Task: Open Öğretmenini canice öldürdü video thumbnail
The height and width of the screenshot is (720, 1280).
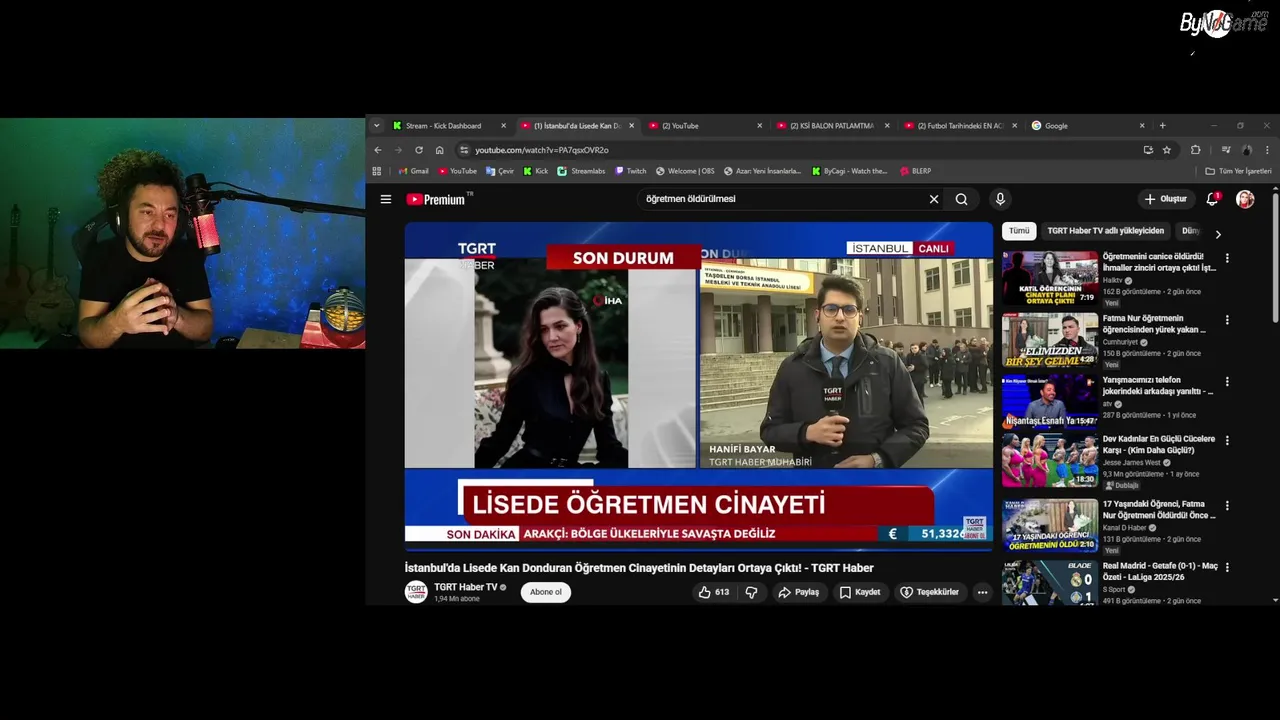Action: click(1050, 278)
